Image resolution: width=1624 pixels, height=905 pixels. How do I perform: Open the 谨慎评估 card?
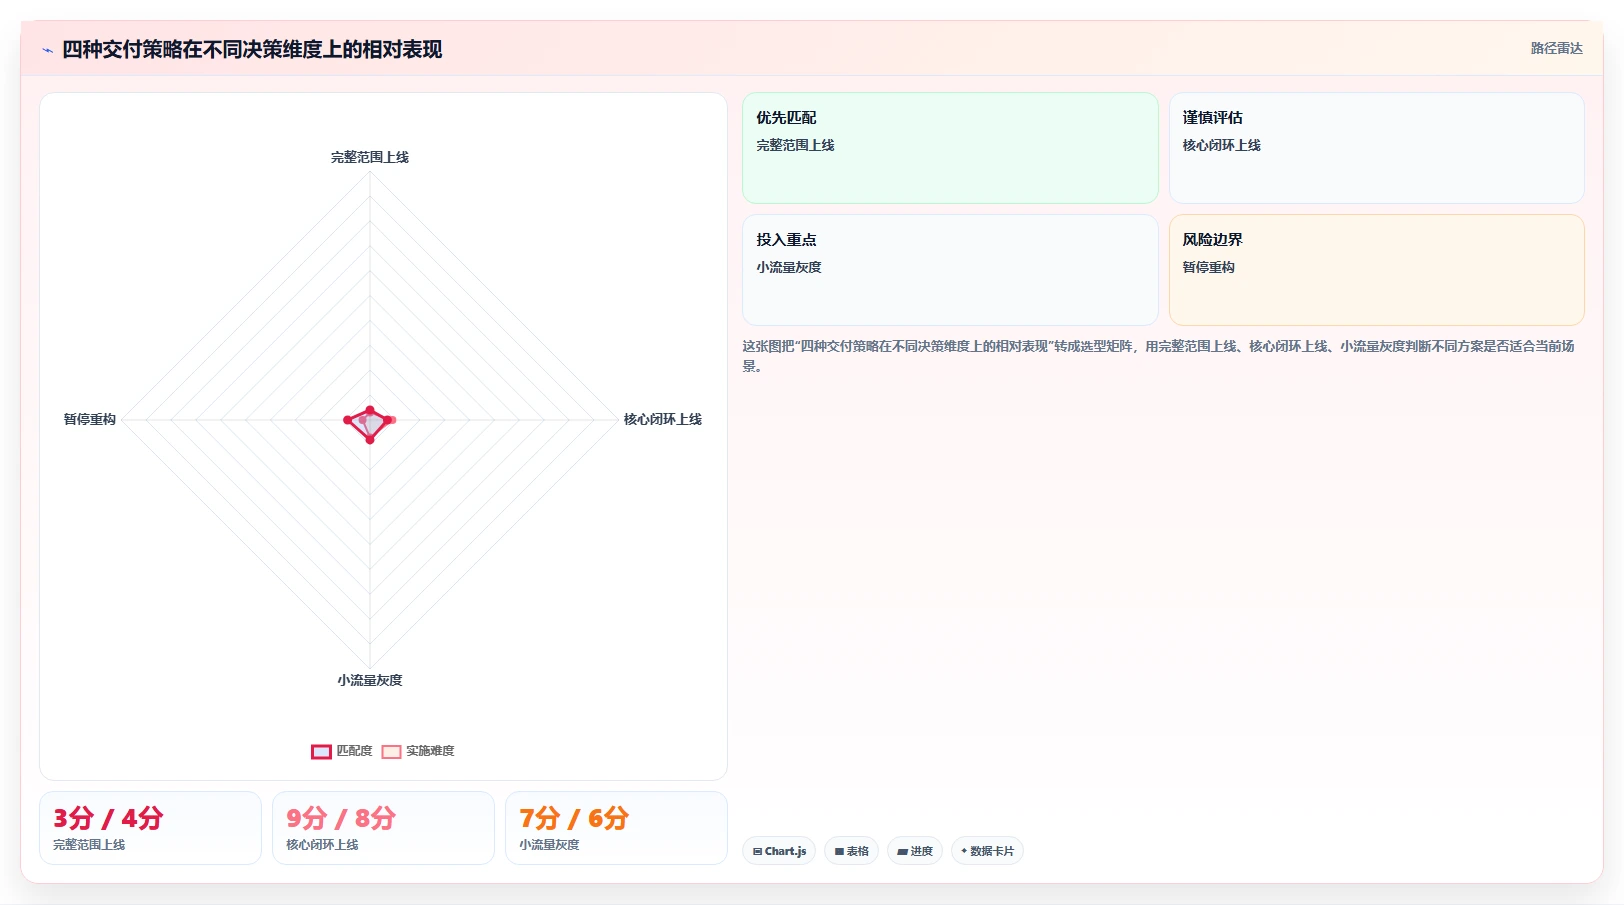pos(1376,148)
